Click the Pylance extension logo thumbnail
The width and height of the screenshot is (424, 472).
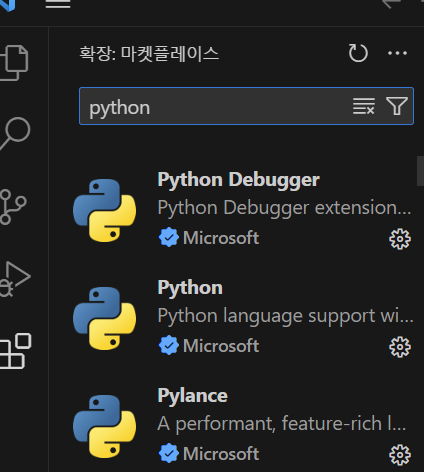pos(105,426)
